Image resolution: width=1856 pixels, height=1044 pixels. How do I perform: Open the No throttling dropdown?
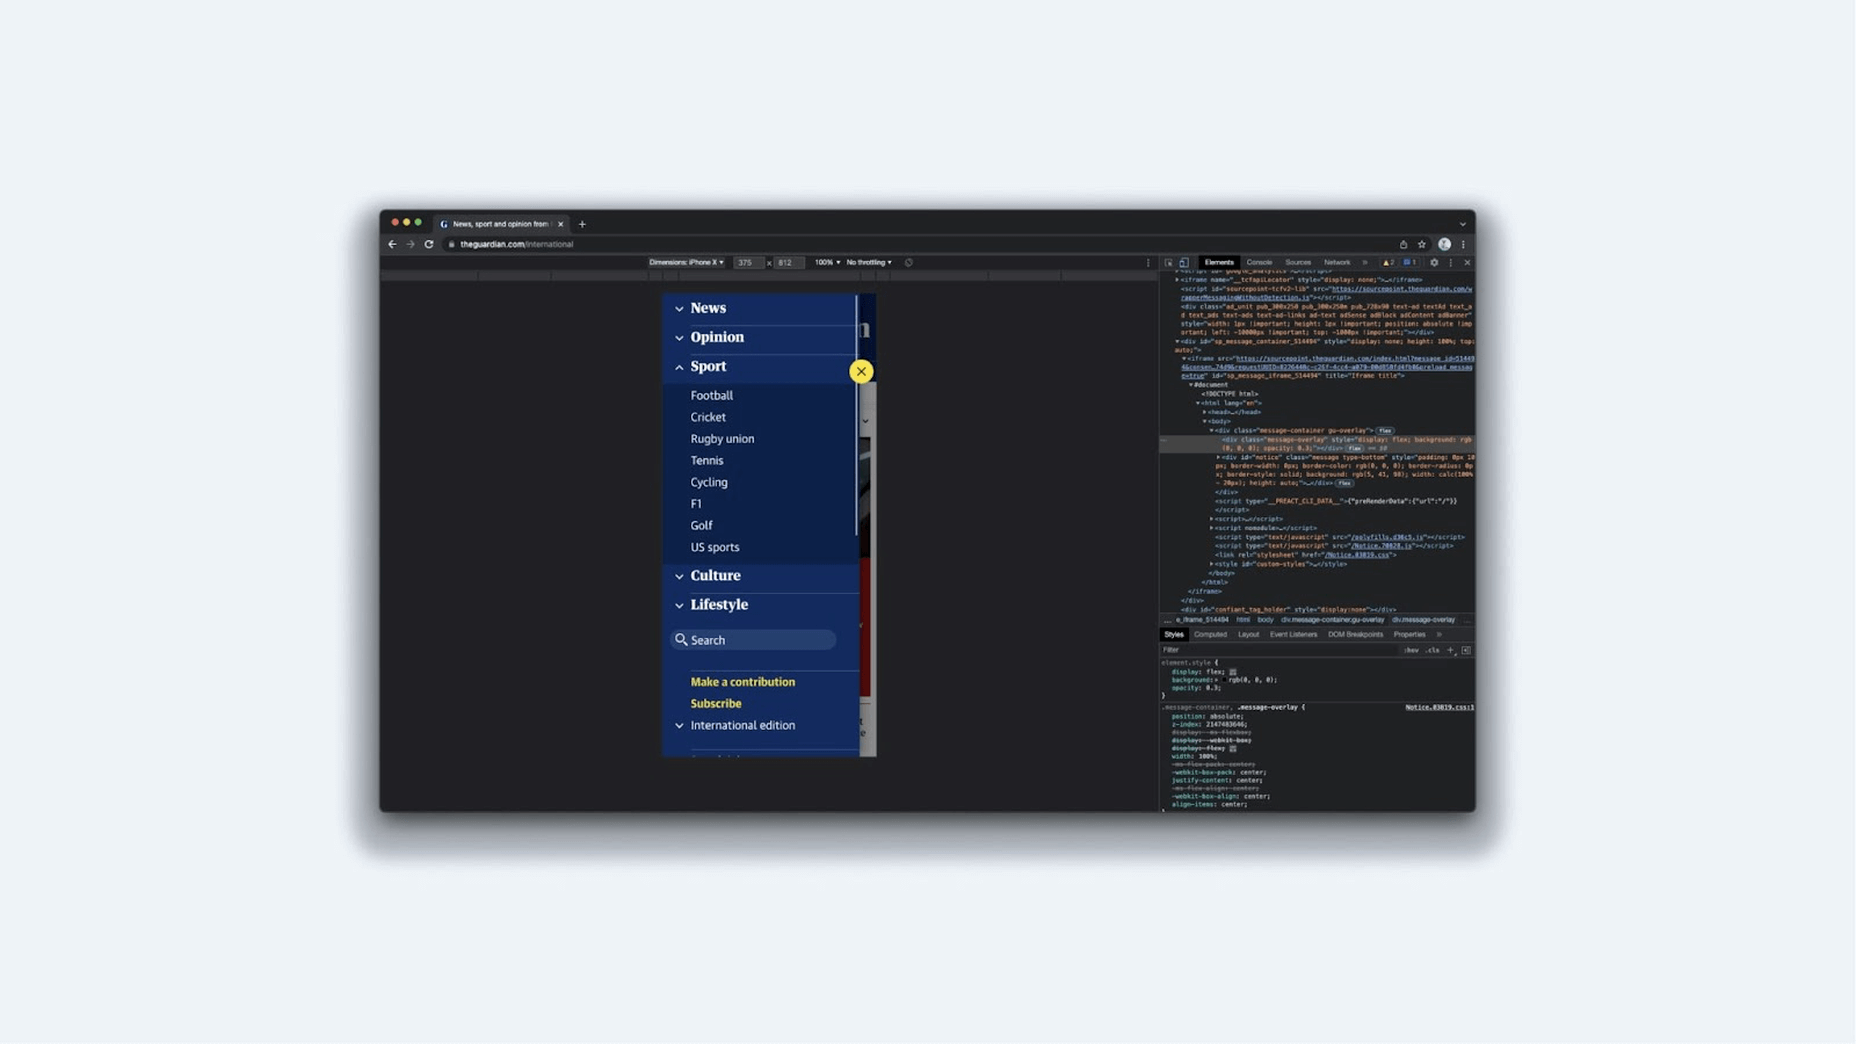[x=869, y=263]
